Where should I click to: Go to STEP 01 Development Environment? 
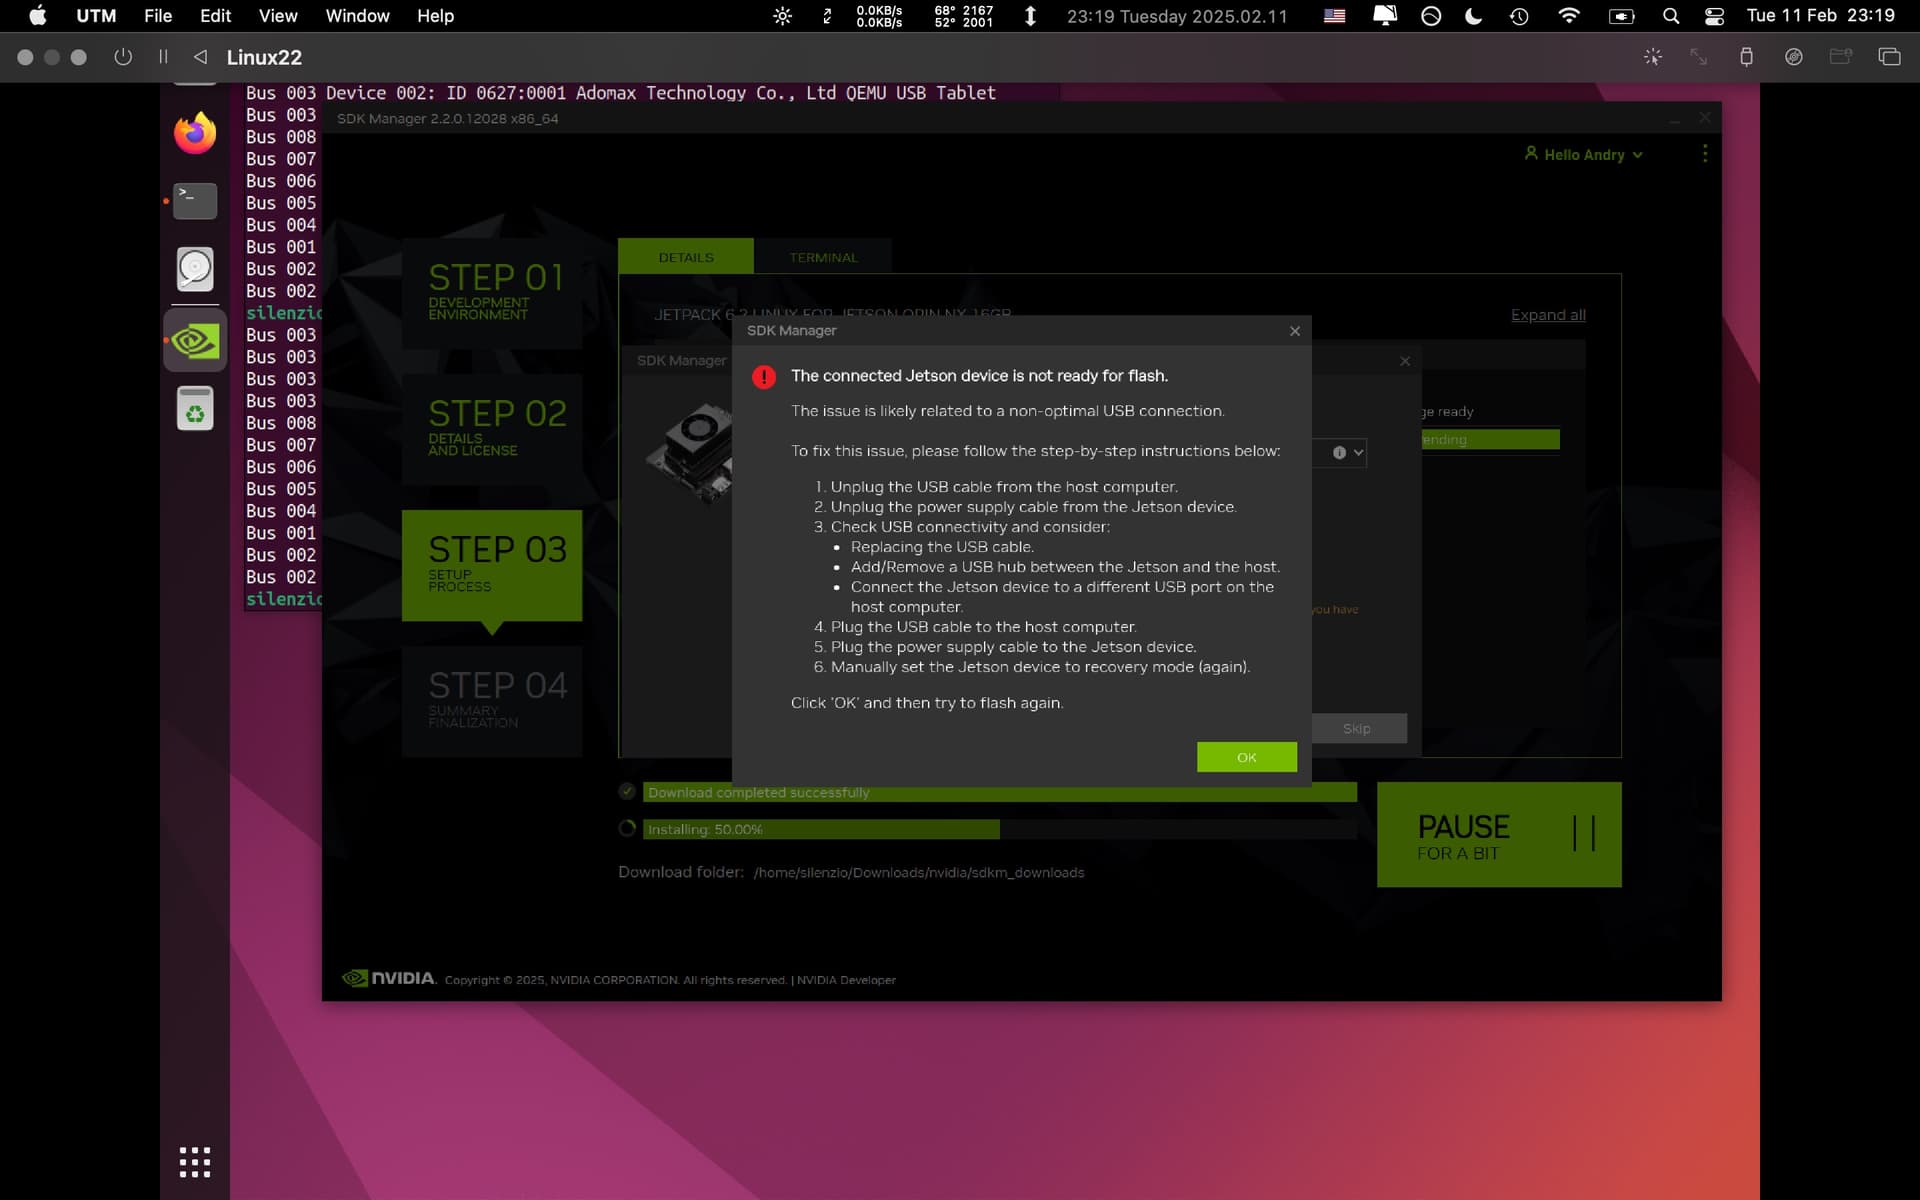(x=492, y=293)
